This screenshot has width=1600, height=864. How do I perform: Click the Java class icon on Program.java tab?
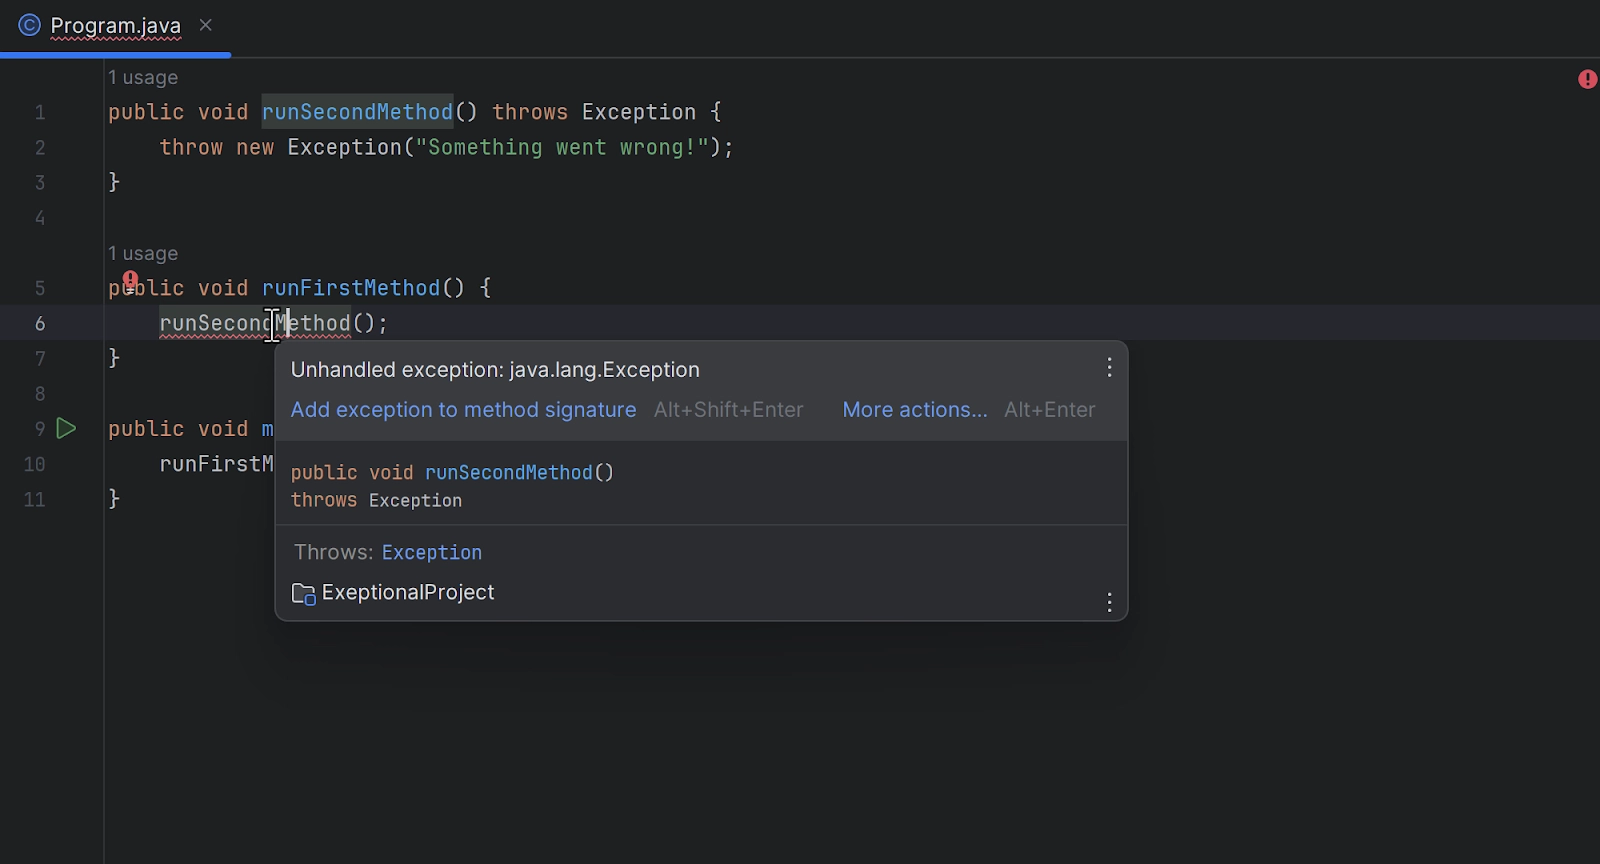(30, 25)
